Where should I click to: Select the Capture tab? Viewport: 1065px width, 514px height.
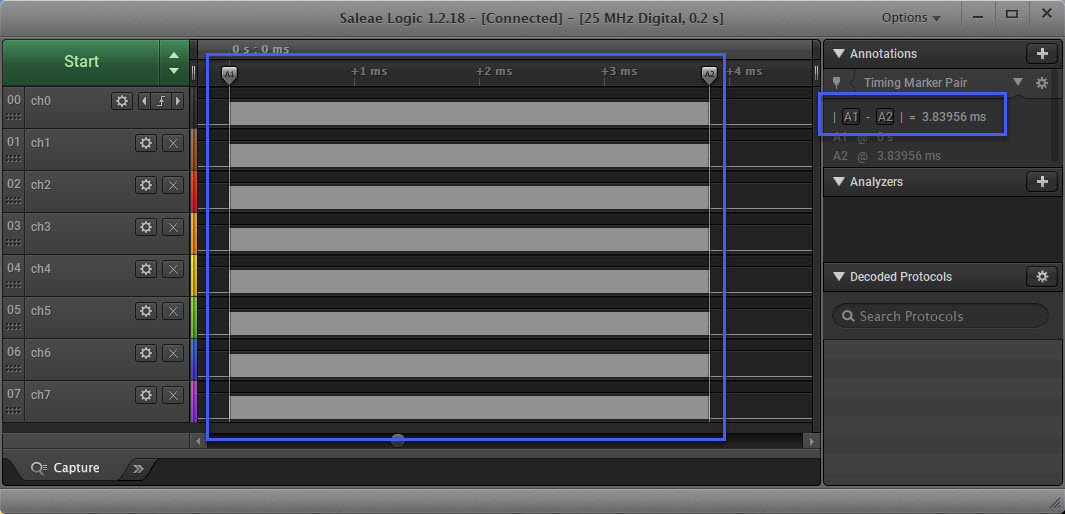point(66,468)
